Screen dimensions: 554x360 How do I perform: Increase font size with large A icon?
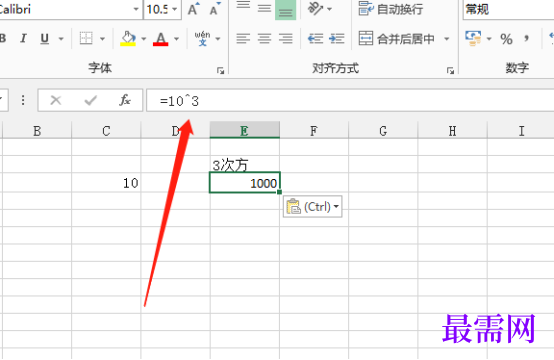click(x=193, y=9)
